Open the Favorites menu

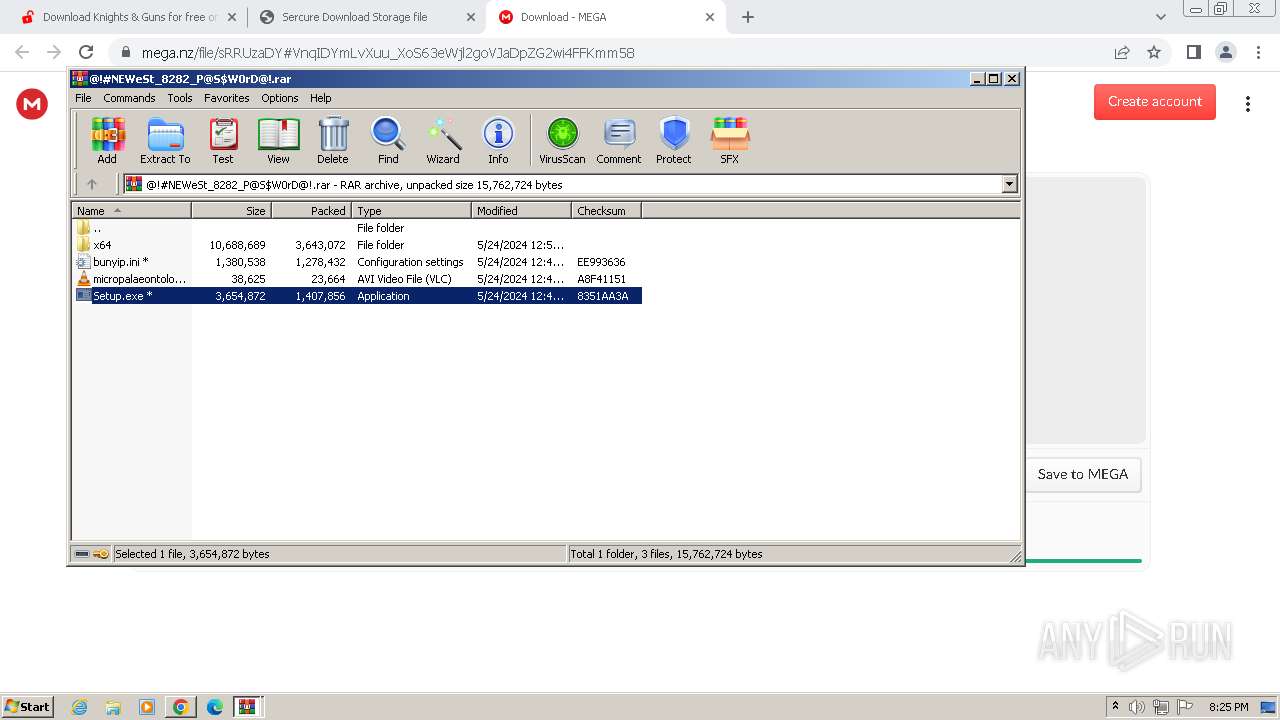[227, 98]
